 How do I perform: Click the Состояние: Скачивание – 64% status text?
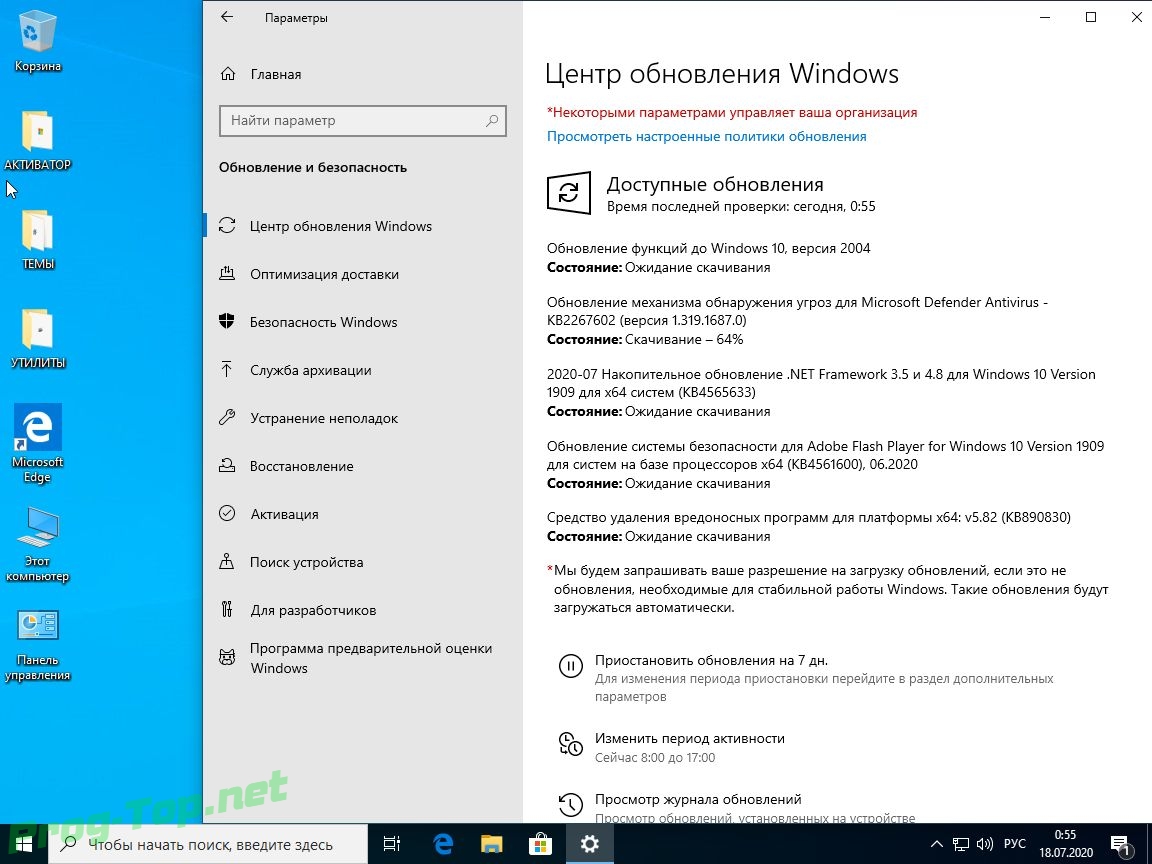(x=645, y=339)
